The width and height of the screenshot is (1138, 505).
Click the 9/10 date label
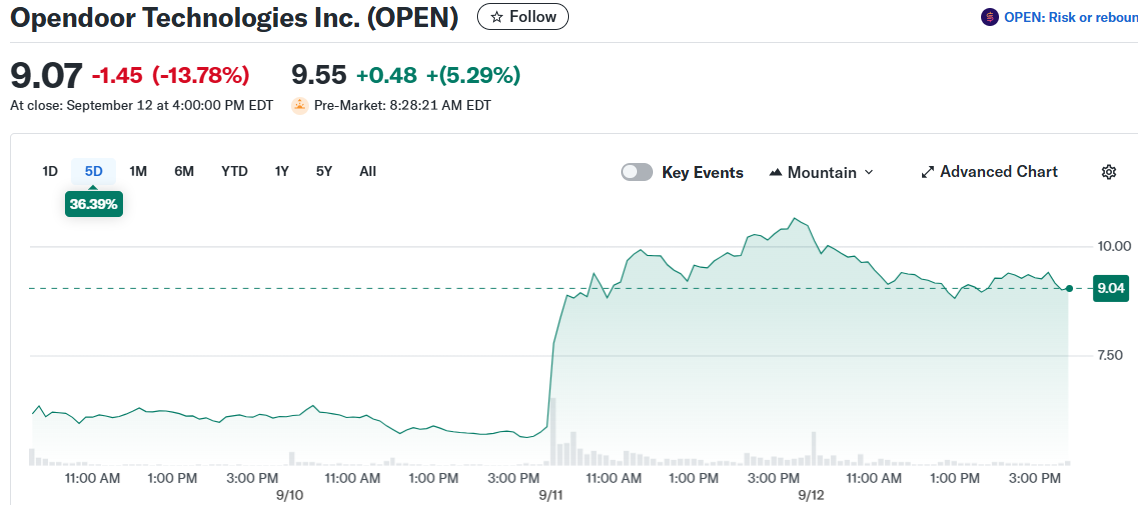pyautogui.click(x=290, y=494)
